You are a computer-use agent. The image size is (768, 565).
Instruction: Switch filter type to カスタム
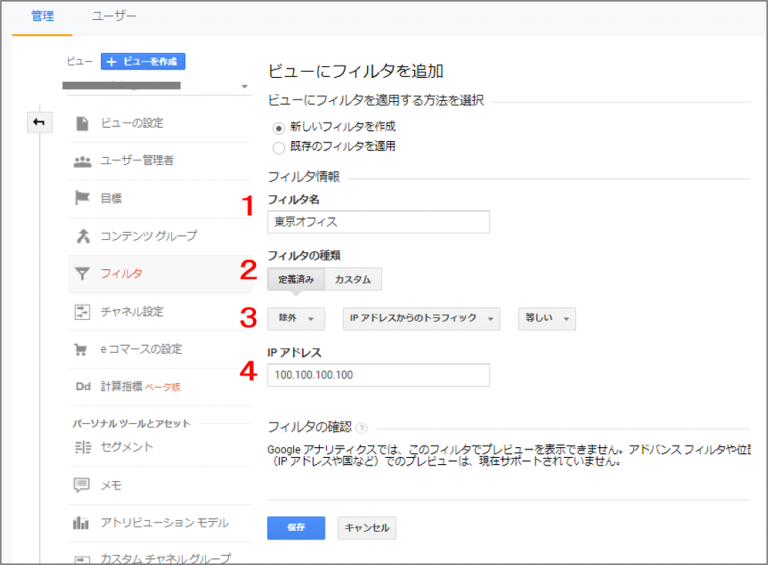pyautogui.click(x=354, y=279)
